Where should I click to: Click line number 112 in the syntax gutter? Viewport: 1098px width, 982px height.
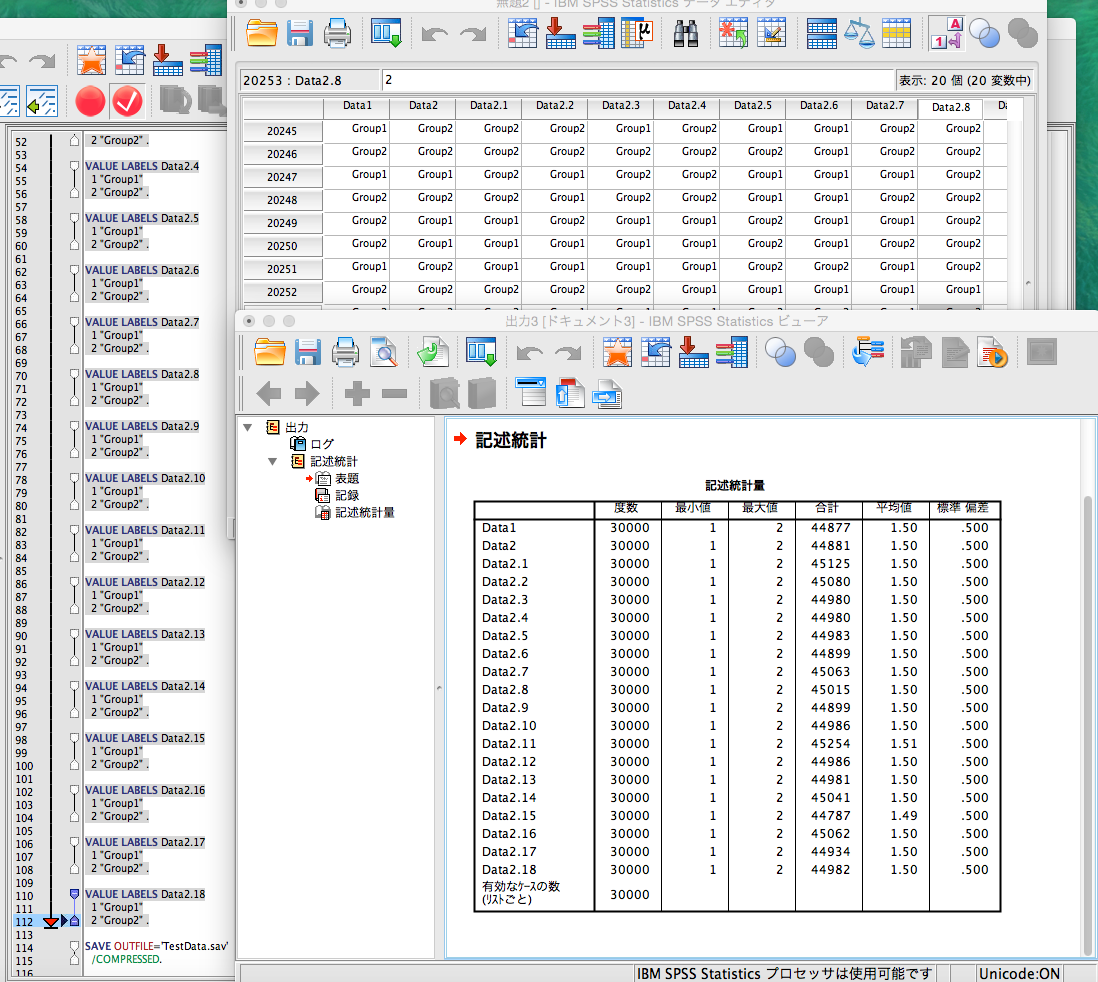coord(24,922)
